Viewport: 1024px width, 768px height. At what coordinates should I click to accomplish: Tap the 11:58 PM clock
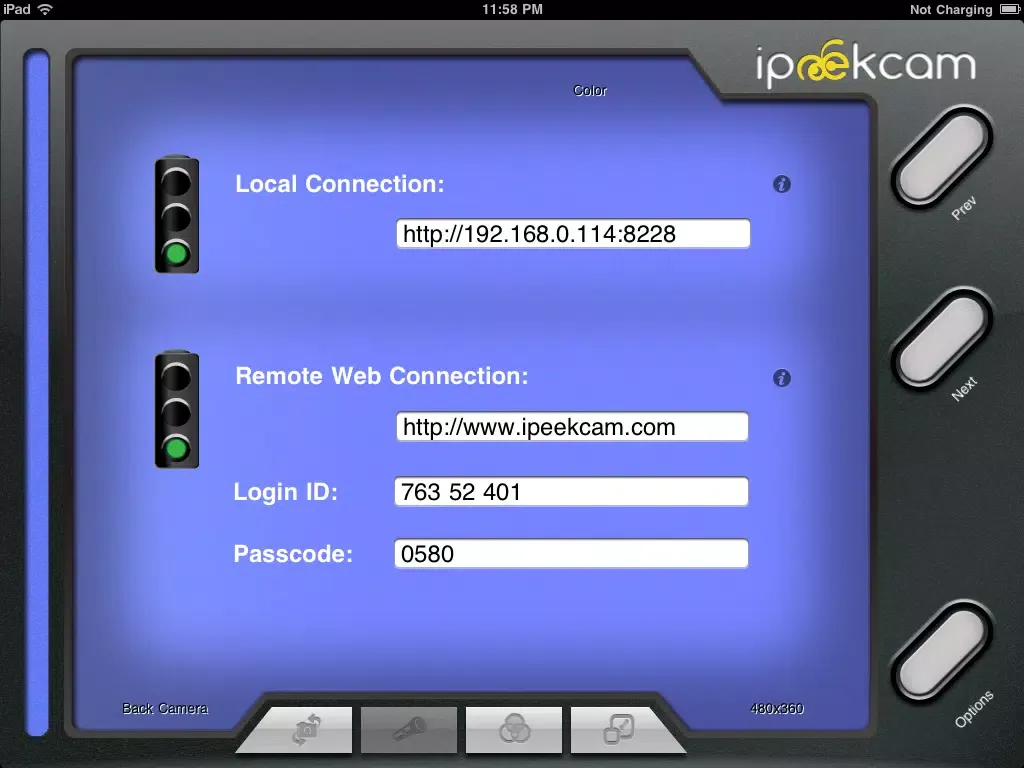[512, 9]
